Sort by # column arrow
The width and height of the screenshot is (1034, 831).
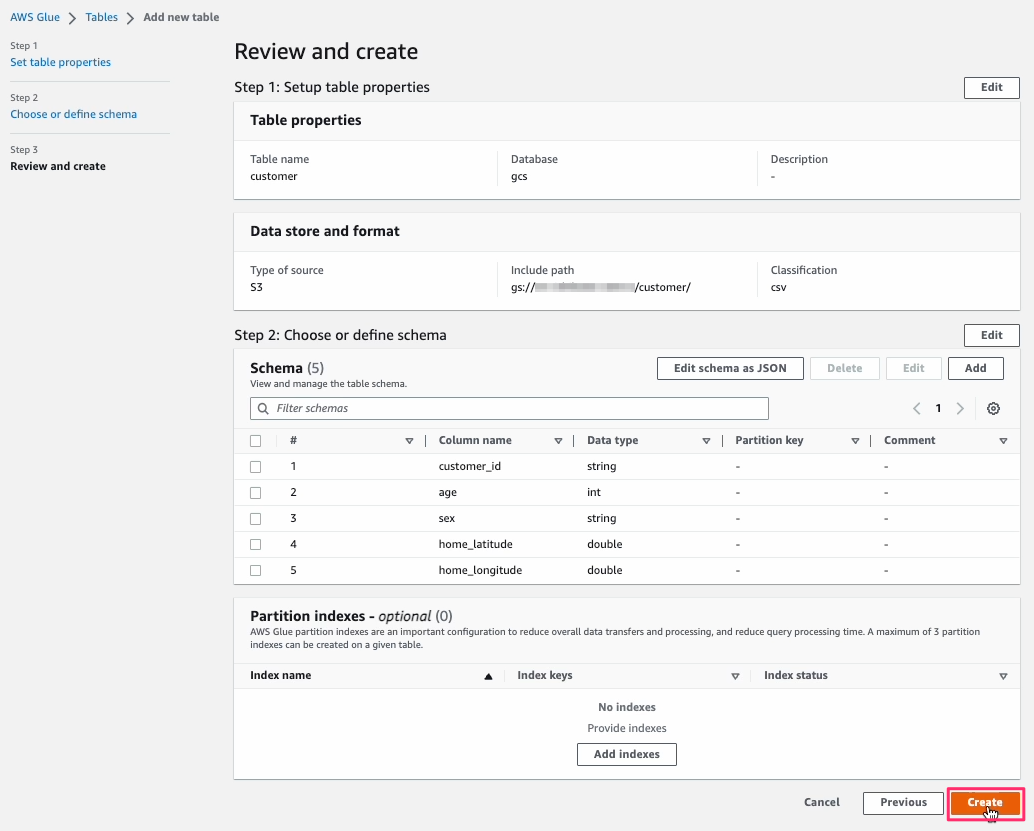coord(409,441)
